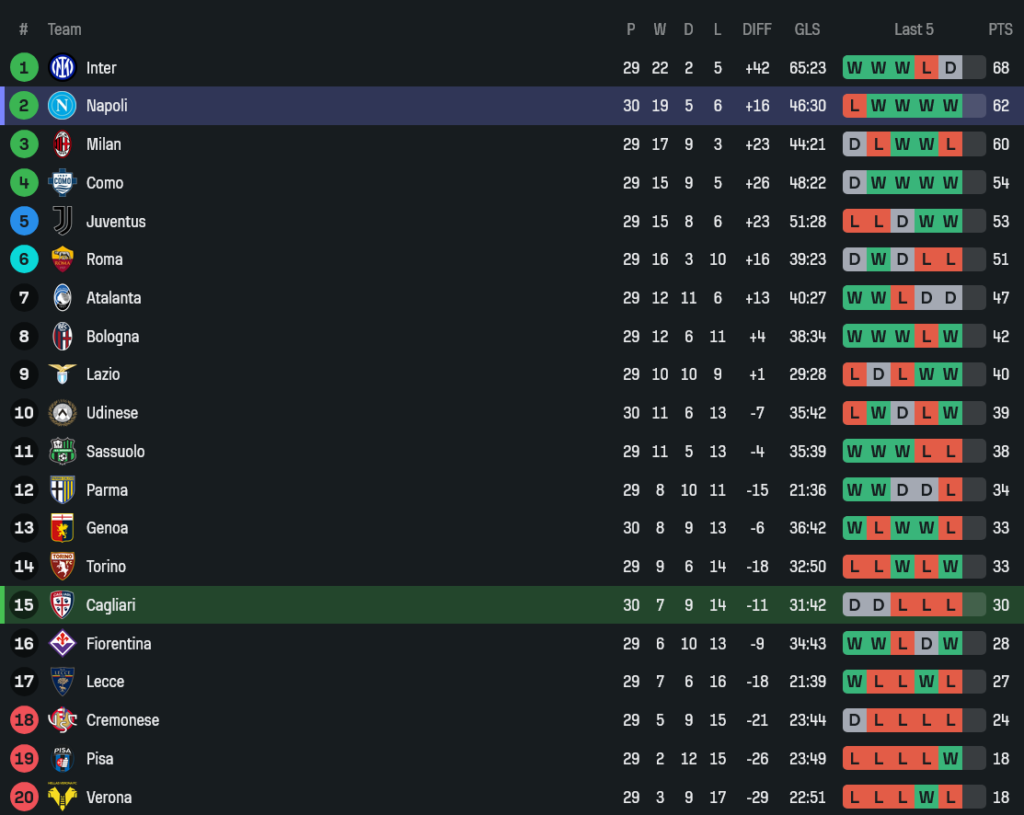1024x815 pixels.
Task: Click the Milan team crest
Action: [62, 144]
